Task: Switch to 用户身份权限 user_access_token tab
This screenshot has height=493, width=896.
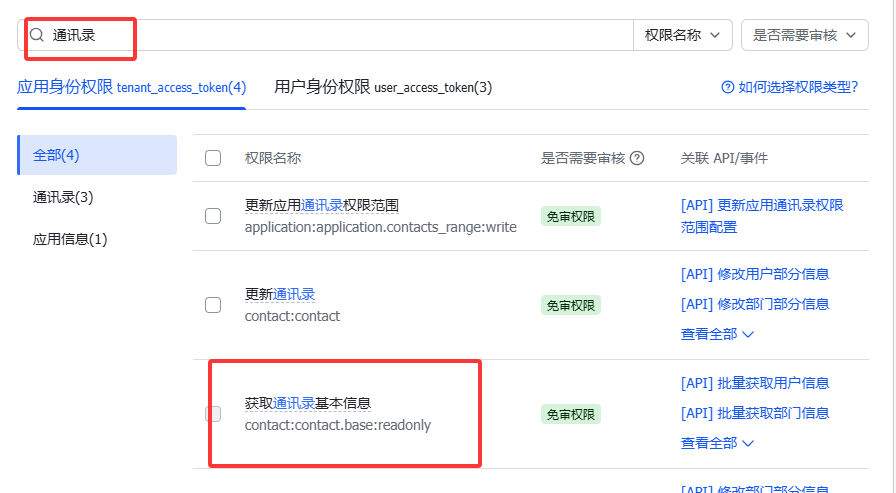Action: 383,87
